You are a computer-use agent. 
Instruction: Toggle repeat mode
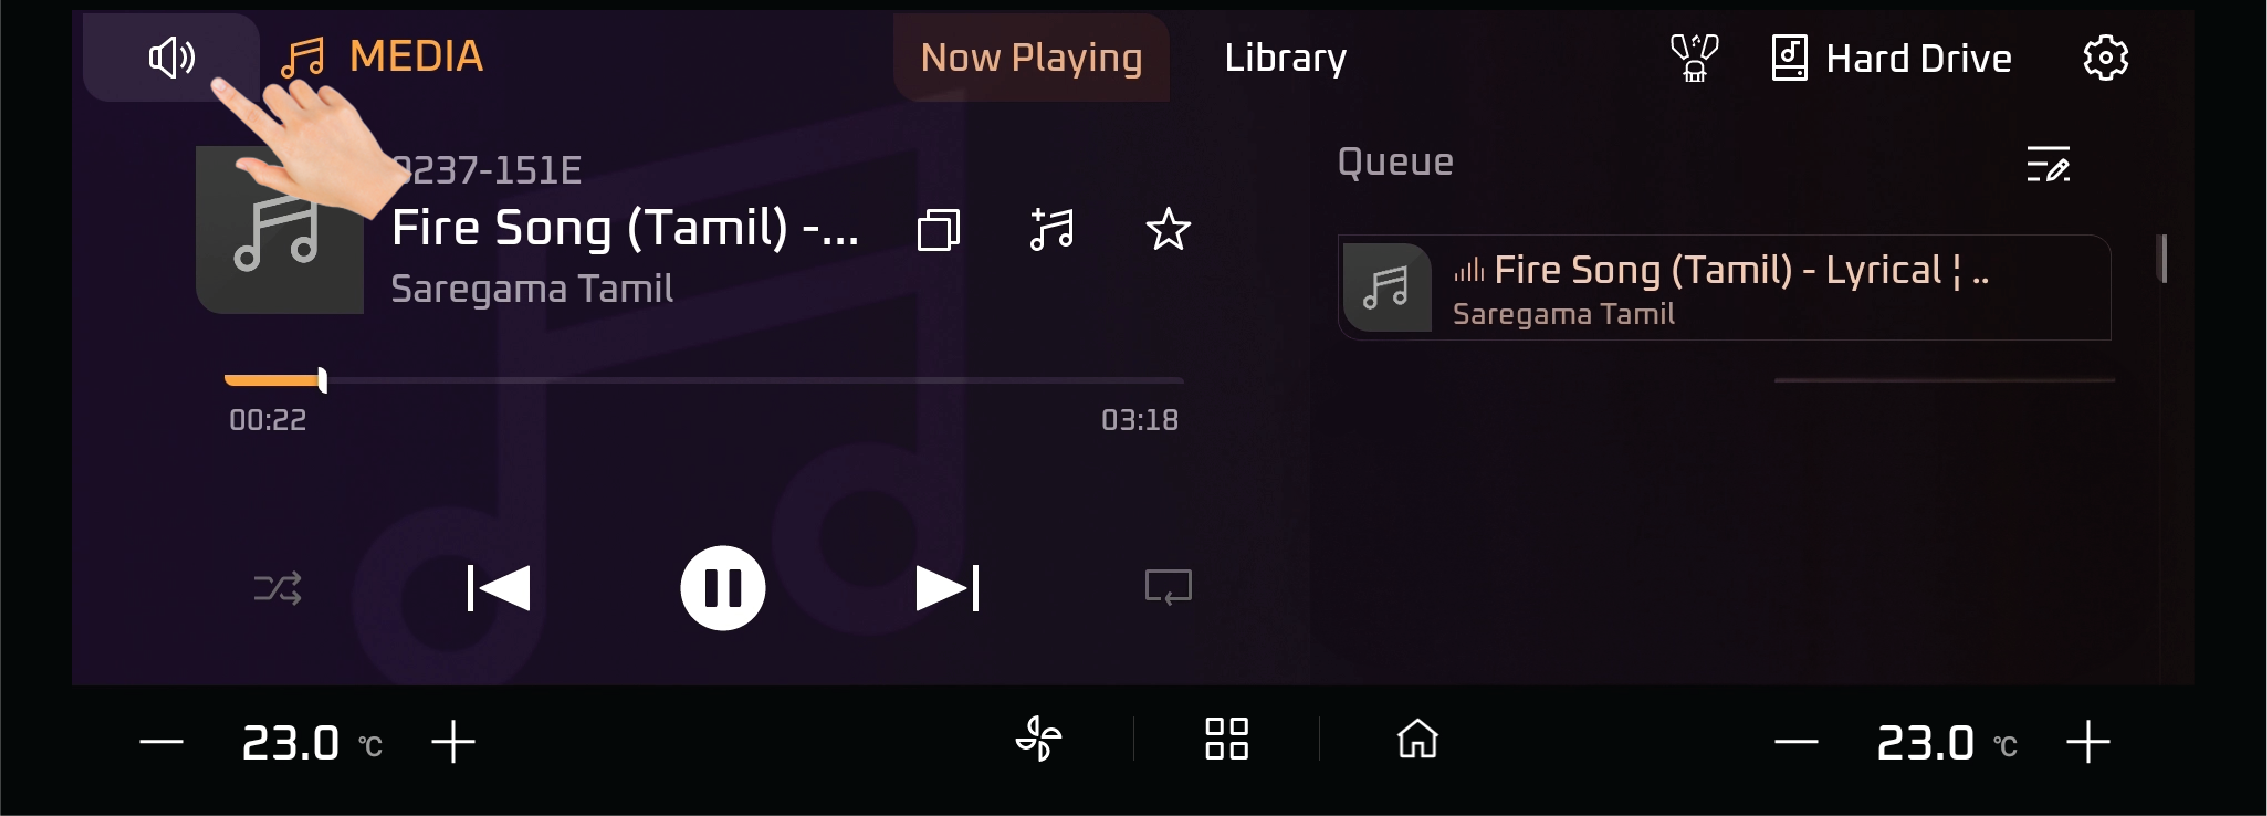point(1168,587)
